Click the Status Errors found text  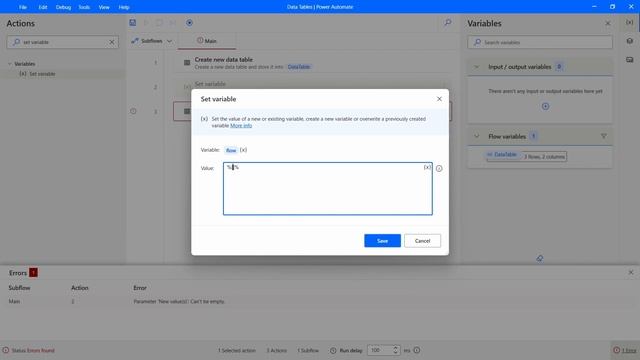[x=33, y=350]
